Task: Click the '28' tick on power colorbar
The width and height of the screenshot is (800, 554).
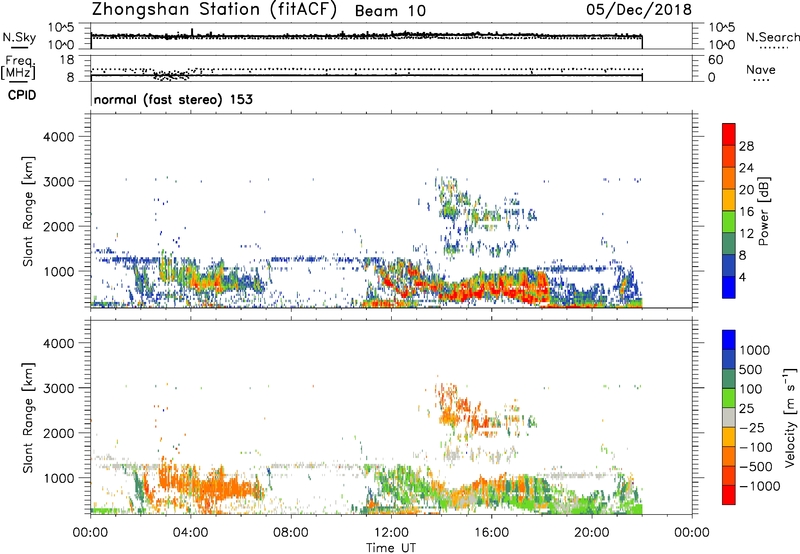Action: pos(746,146)
